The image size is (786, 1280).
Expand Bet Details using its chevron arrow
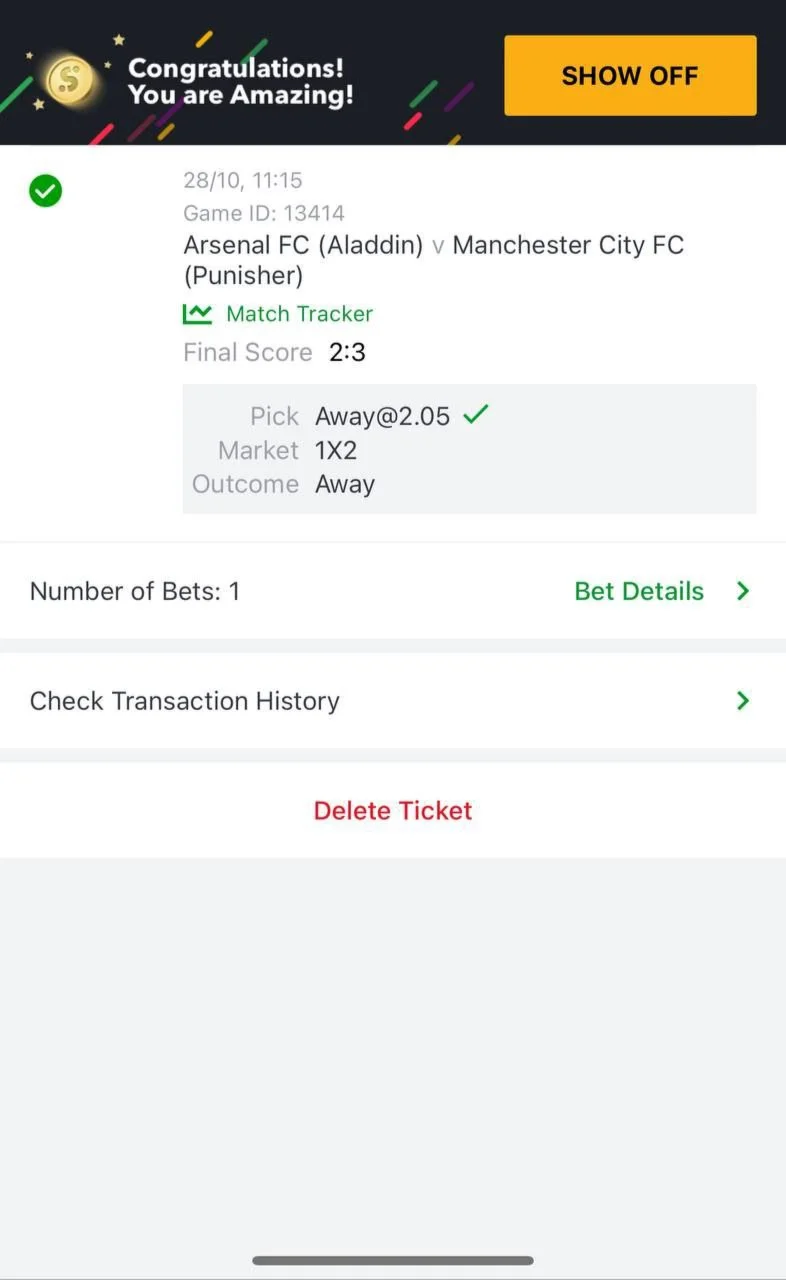click(x=743, y=591)
